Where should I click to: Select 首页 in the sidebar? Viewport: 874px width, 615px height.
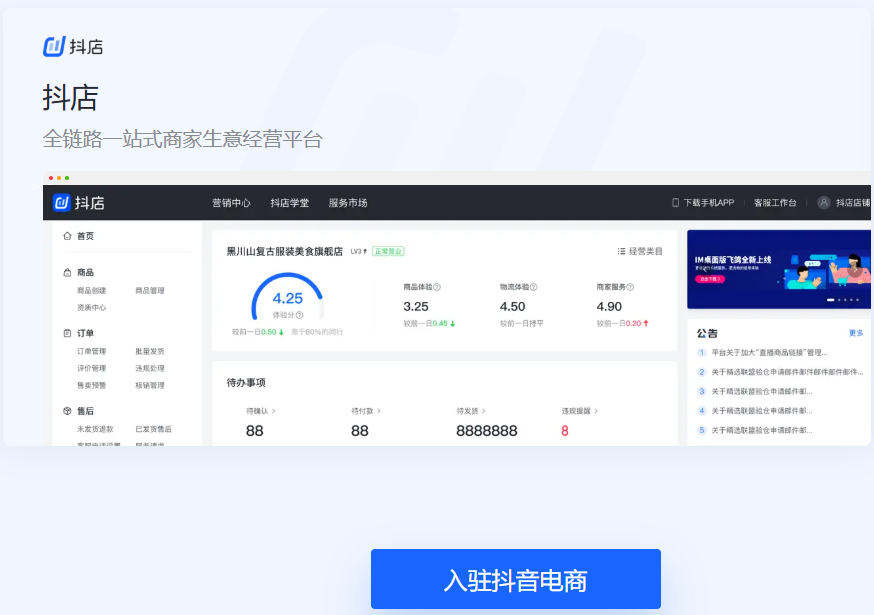(x=85, y=236)
